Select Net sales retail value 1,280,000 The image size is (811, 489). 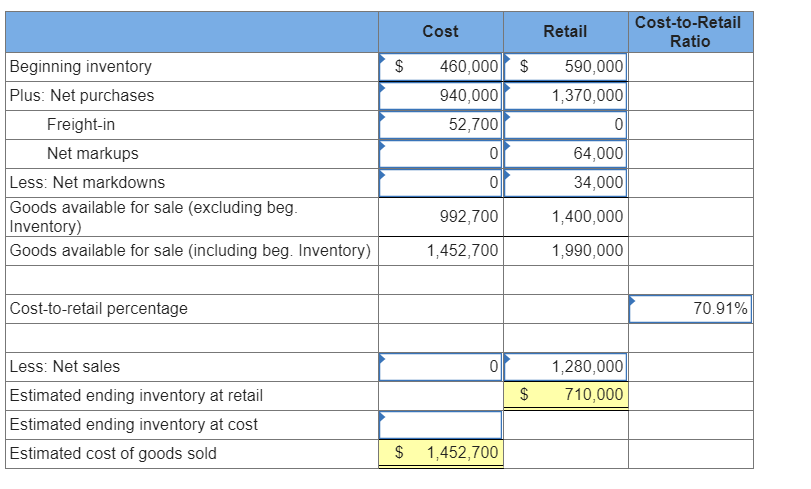pyautogui.click(x=565, y=367)
